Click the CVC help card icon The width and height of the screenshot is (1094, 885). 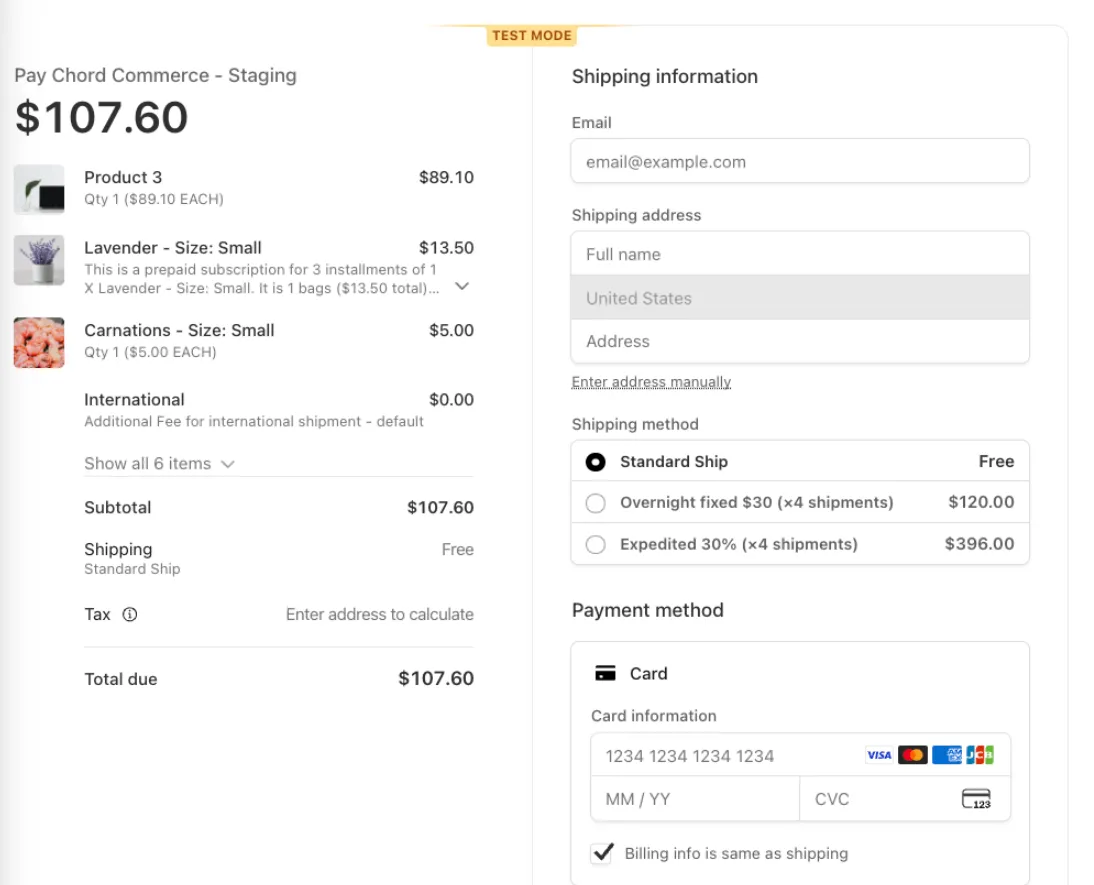[976, 798]
